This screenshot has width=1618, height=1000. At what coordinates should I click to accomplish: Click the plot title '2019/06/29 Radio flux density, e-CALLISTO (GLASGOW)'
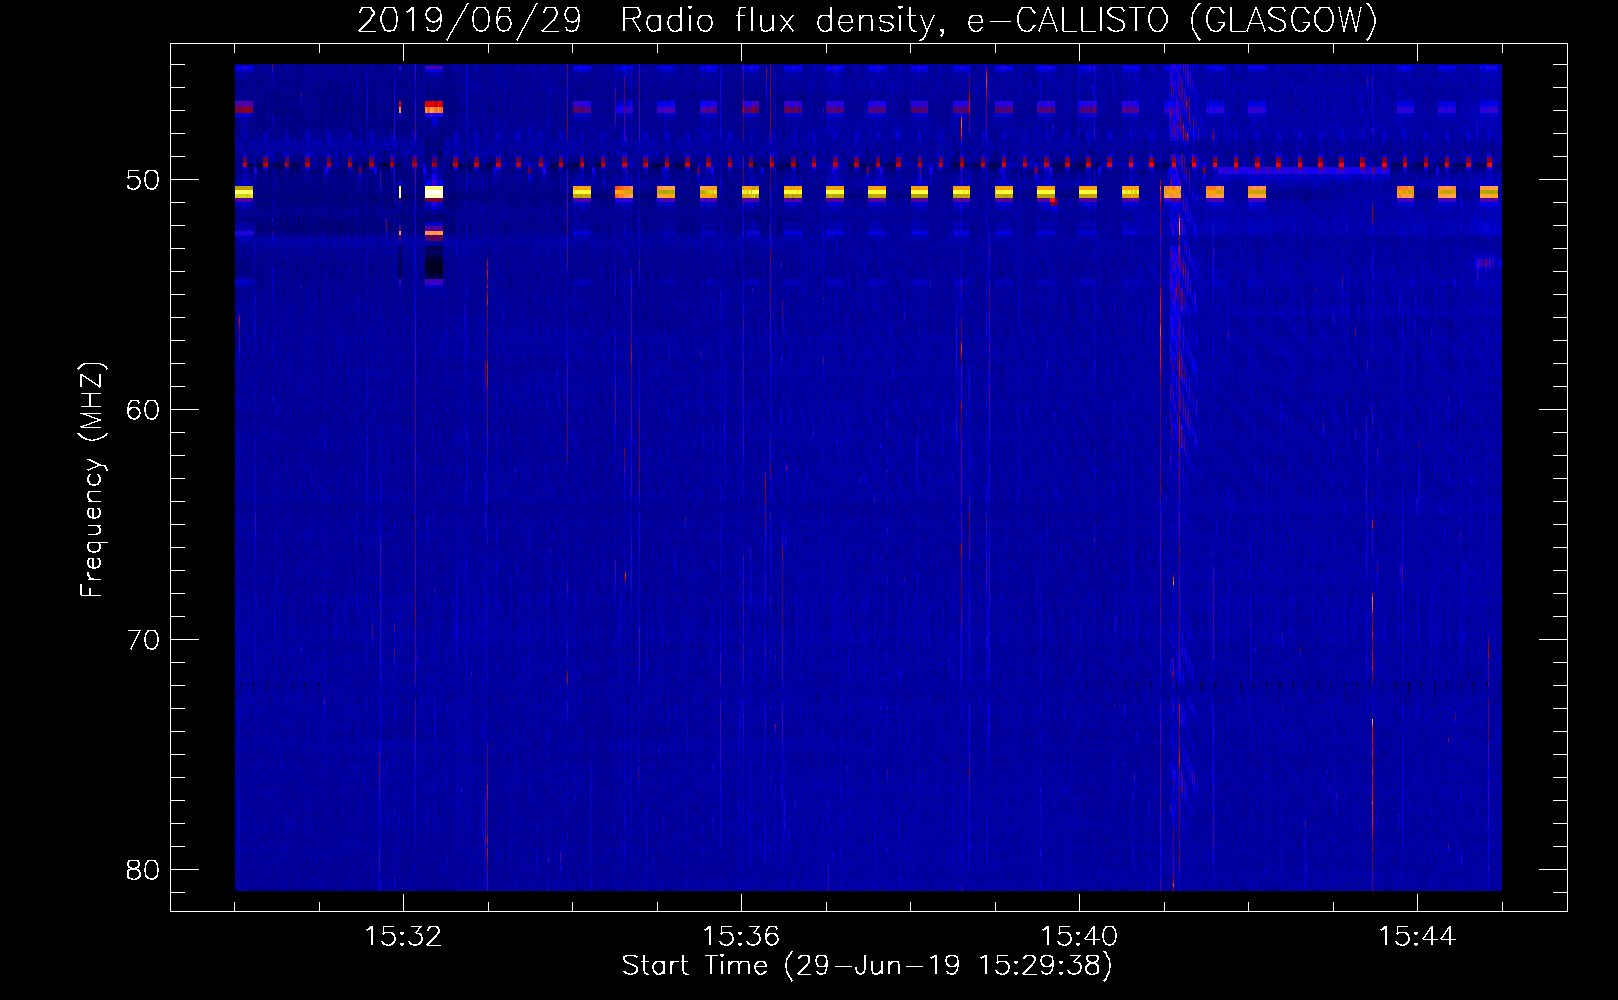868,20
